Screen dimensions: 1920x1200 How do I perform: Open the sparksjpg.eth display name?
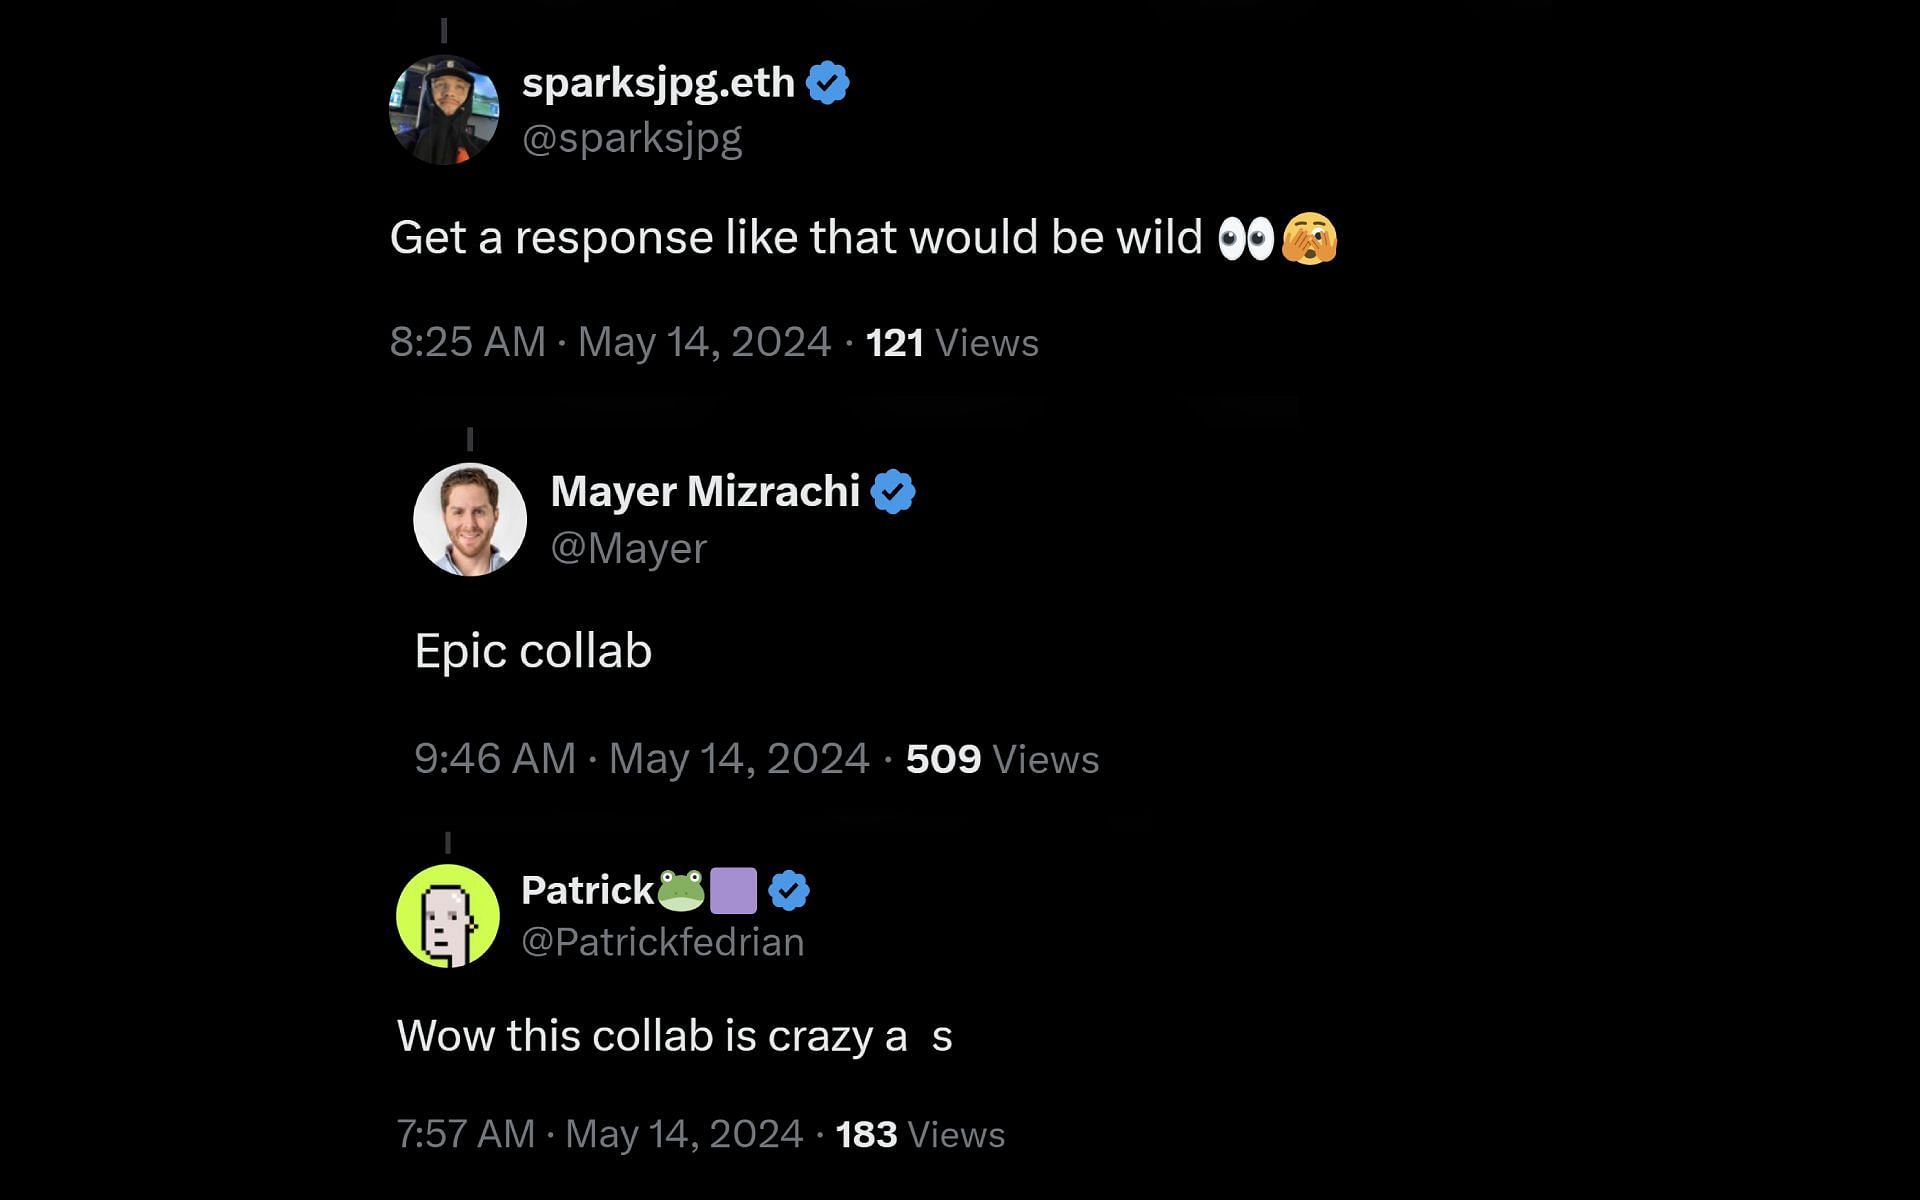658,82
